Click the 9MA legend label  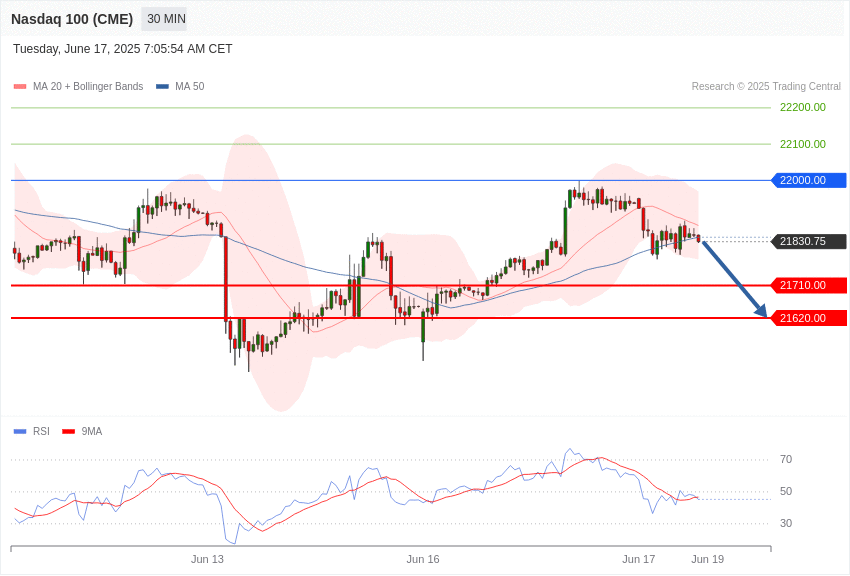(92, 431)
